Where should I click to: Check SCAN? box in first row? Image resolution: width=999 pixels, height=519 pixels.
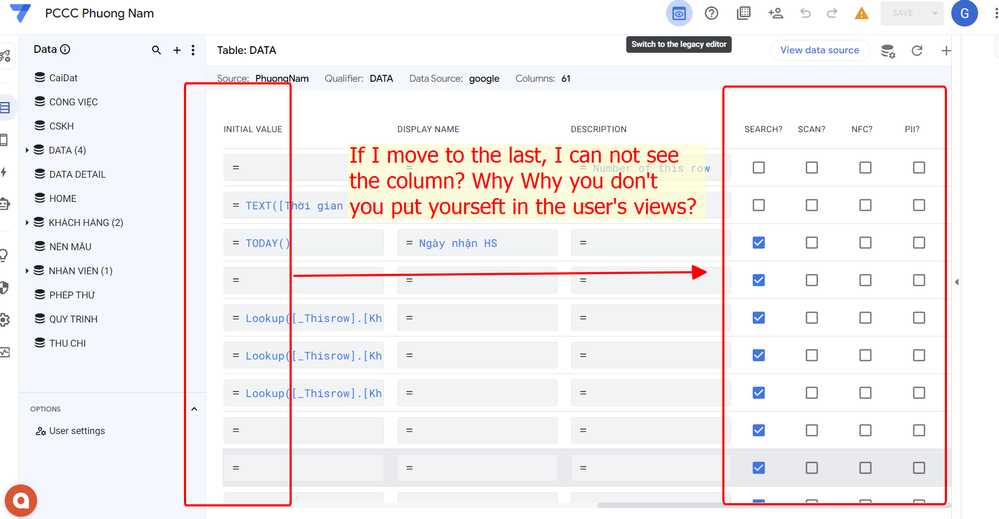click(812, 167)
